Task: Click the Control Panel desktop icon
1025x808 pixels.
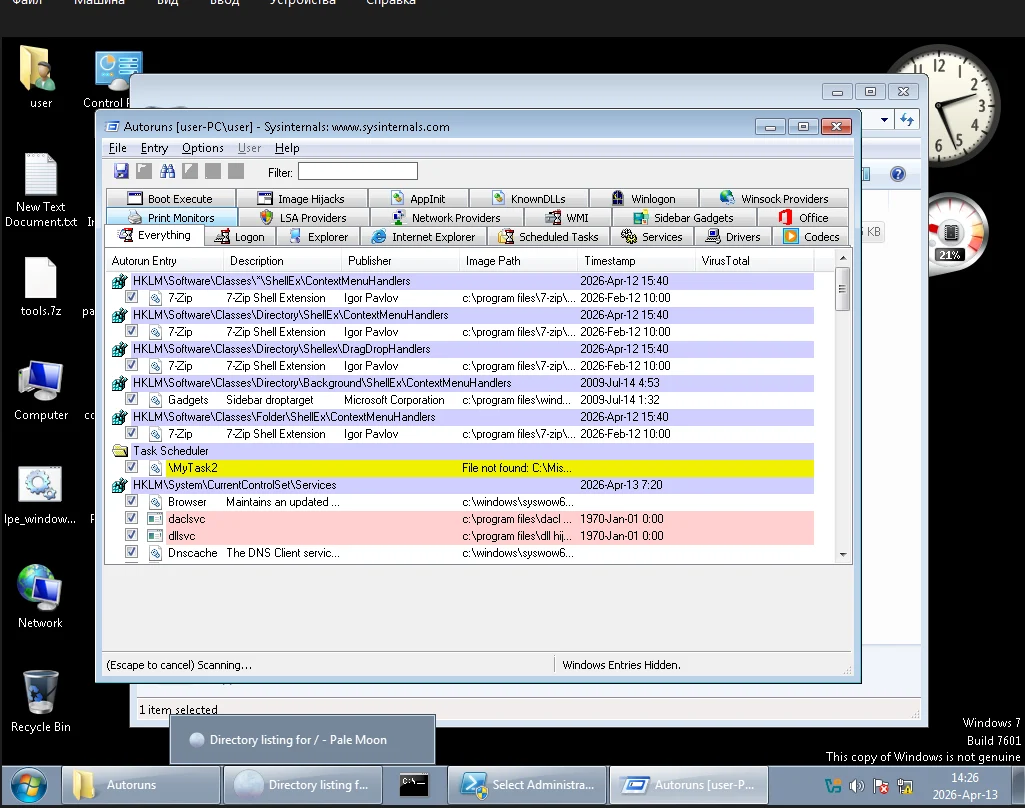Action: 112,78
